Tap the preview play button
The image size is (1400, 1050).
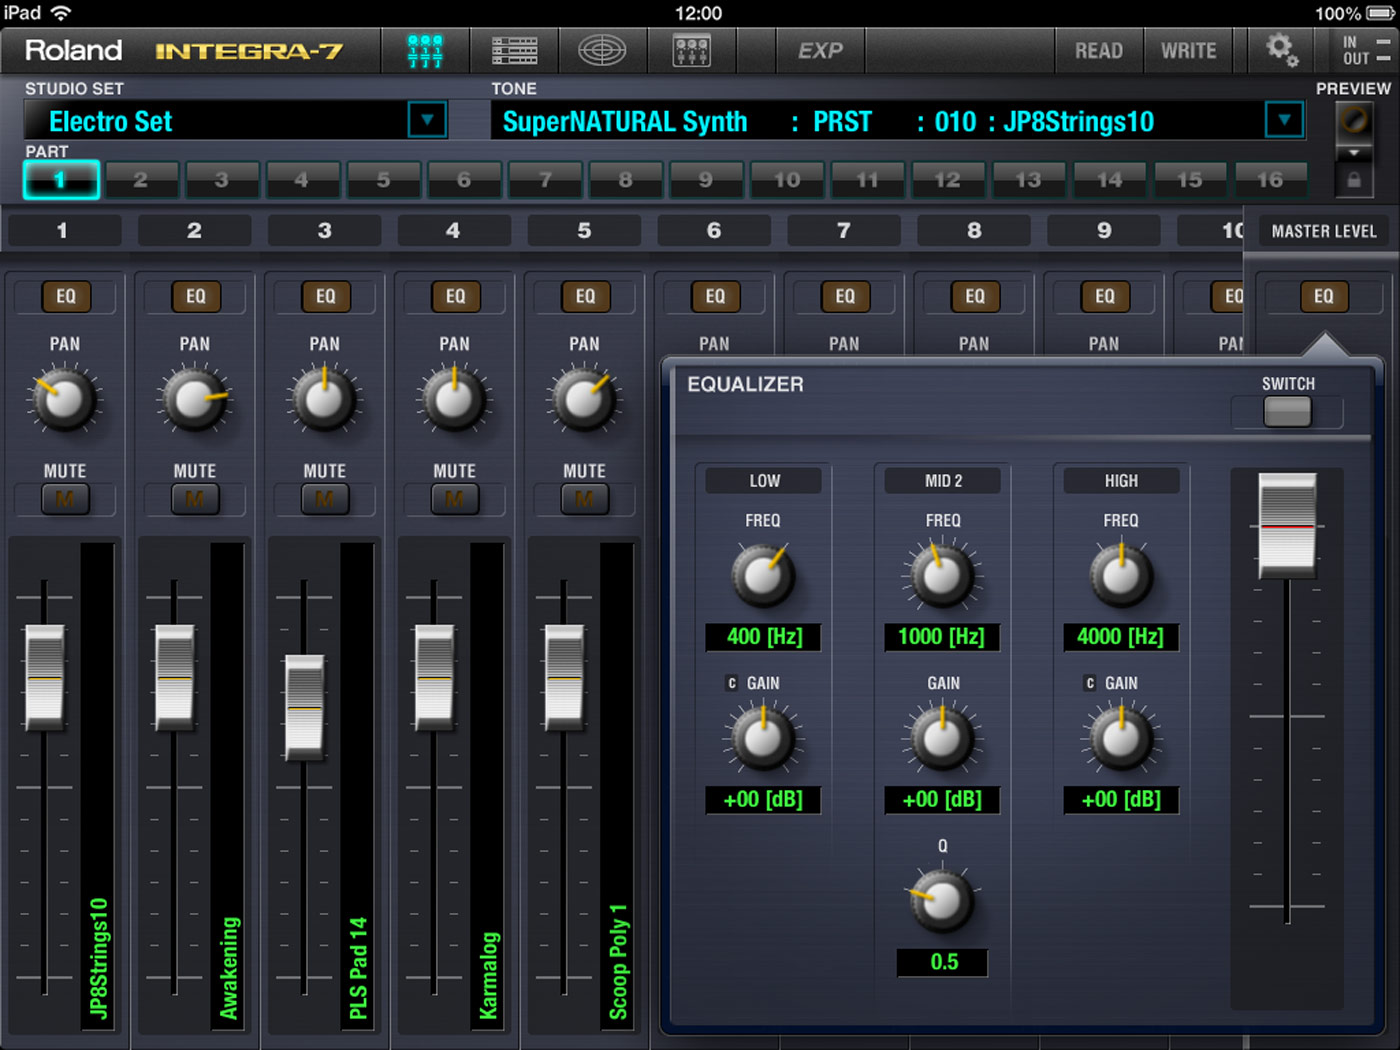click(x=1353, y=121)
